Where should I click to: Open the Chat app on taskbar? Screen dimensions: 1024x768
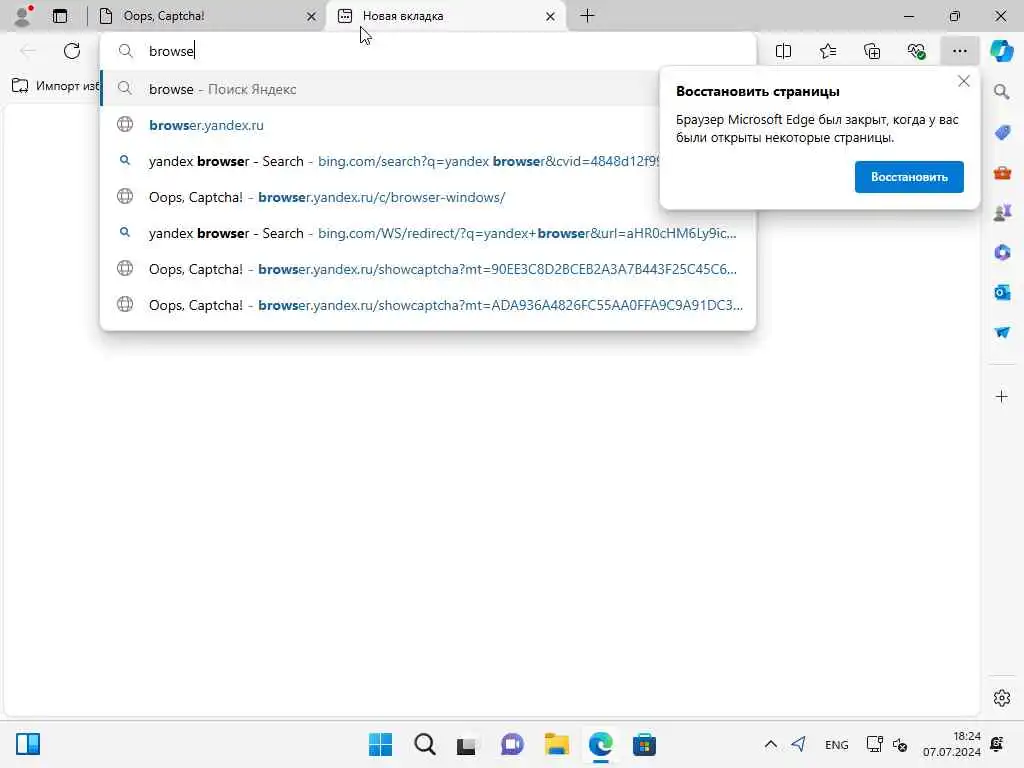512,744
